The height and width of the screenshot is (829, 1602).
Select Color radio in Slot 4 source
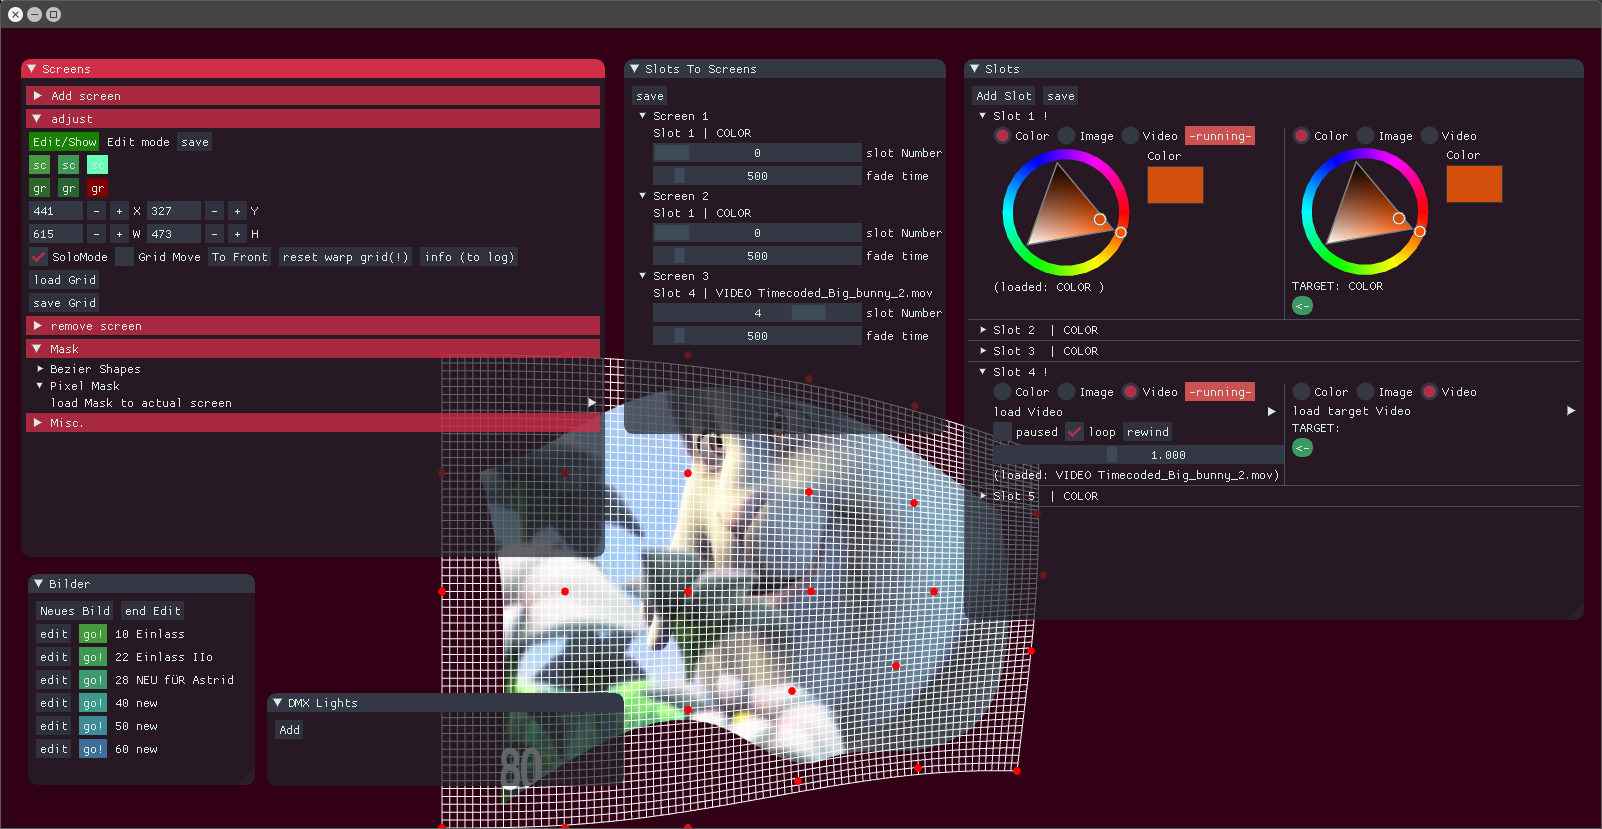click(x=1002, y=392)
